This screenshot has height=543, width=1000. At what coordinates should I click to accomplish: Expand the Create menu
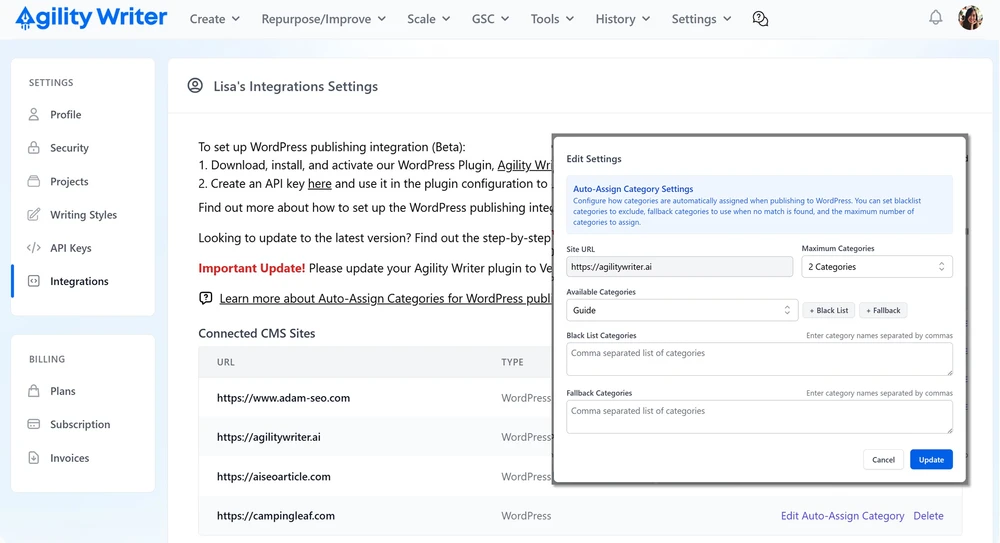point(214,19)
